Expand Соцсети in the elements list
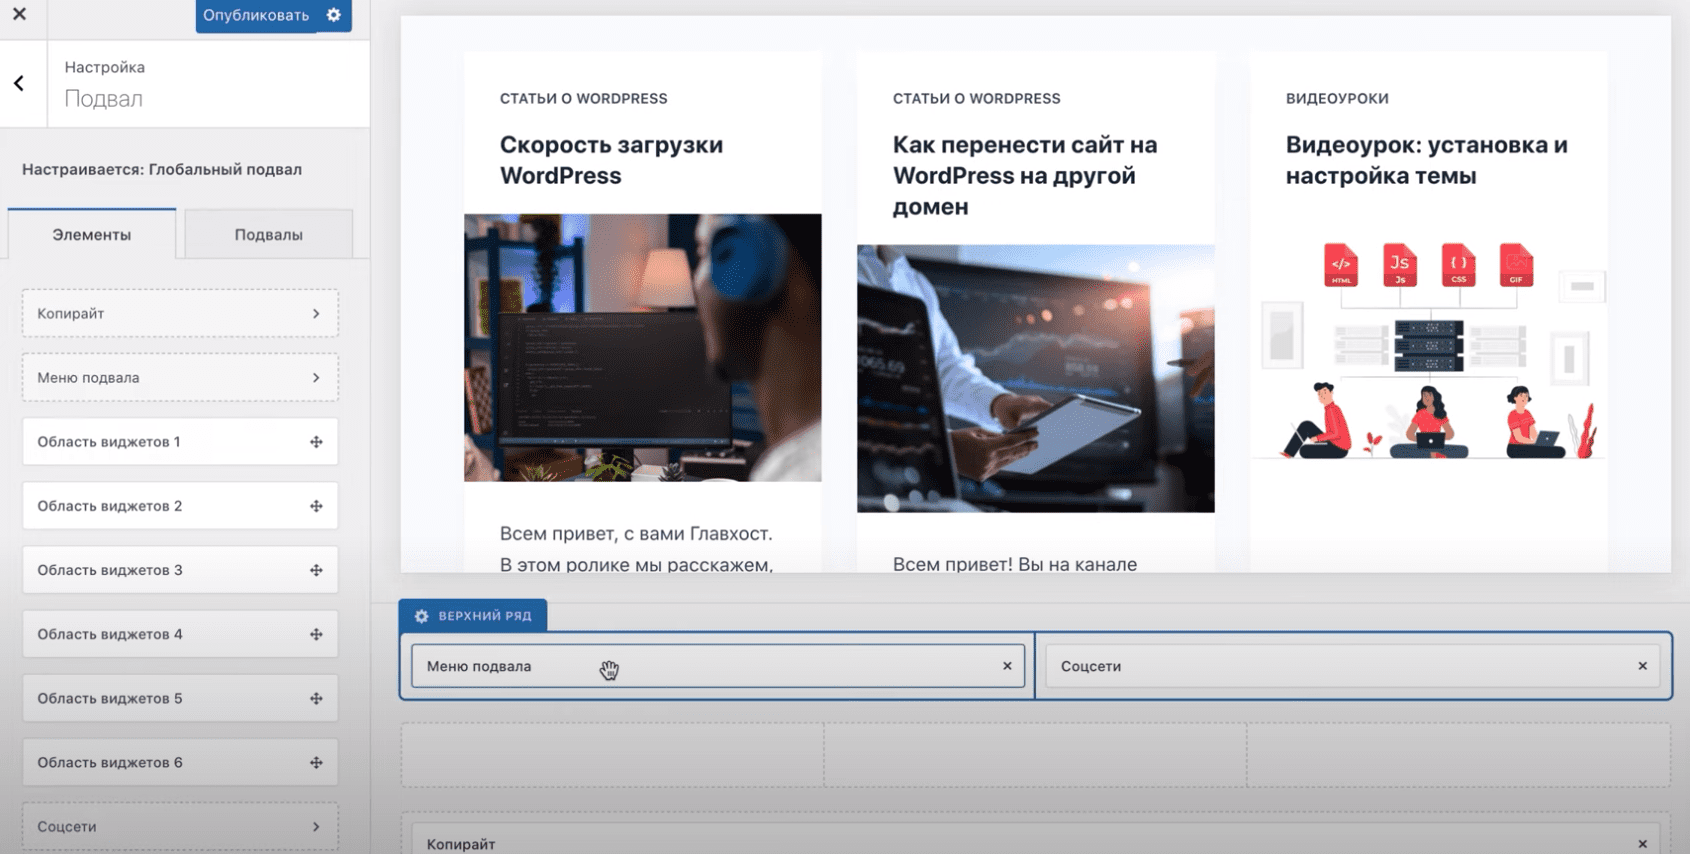The width and height of the screenshot is (1690, 854). [x=316, y=827]
